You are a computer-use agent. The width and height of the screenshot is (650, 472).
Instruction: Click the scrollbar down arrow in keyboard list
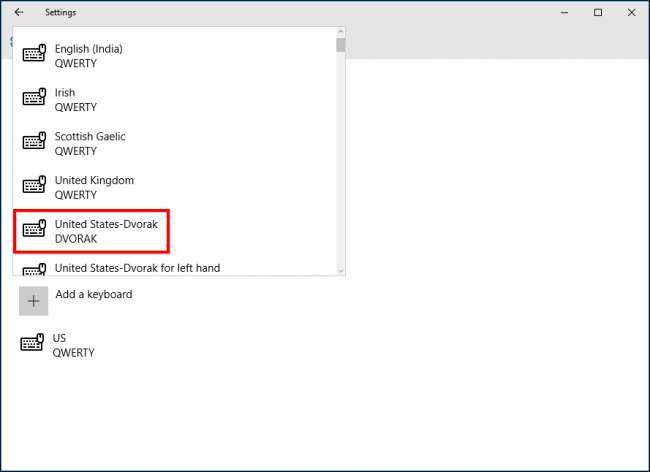[x=341, y=271]
